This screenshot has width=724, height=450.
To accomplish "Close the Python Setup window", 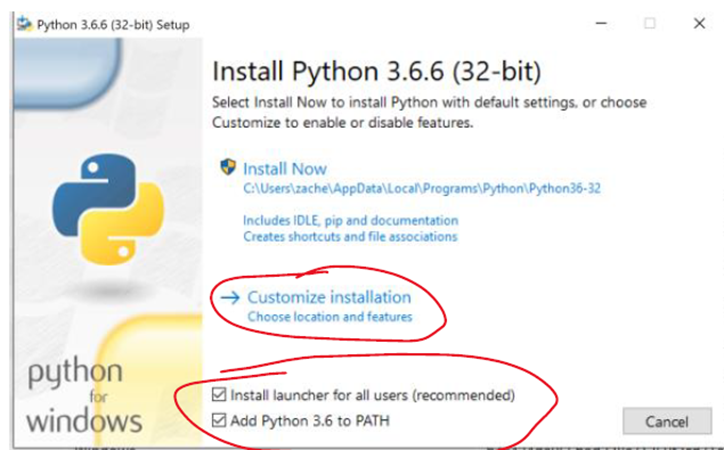I will click(699, 23).
